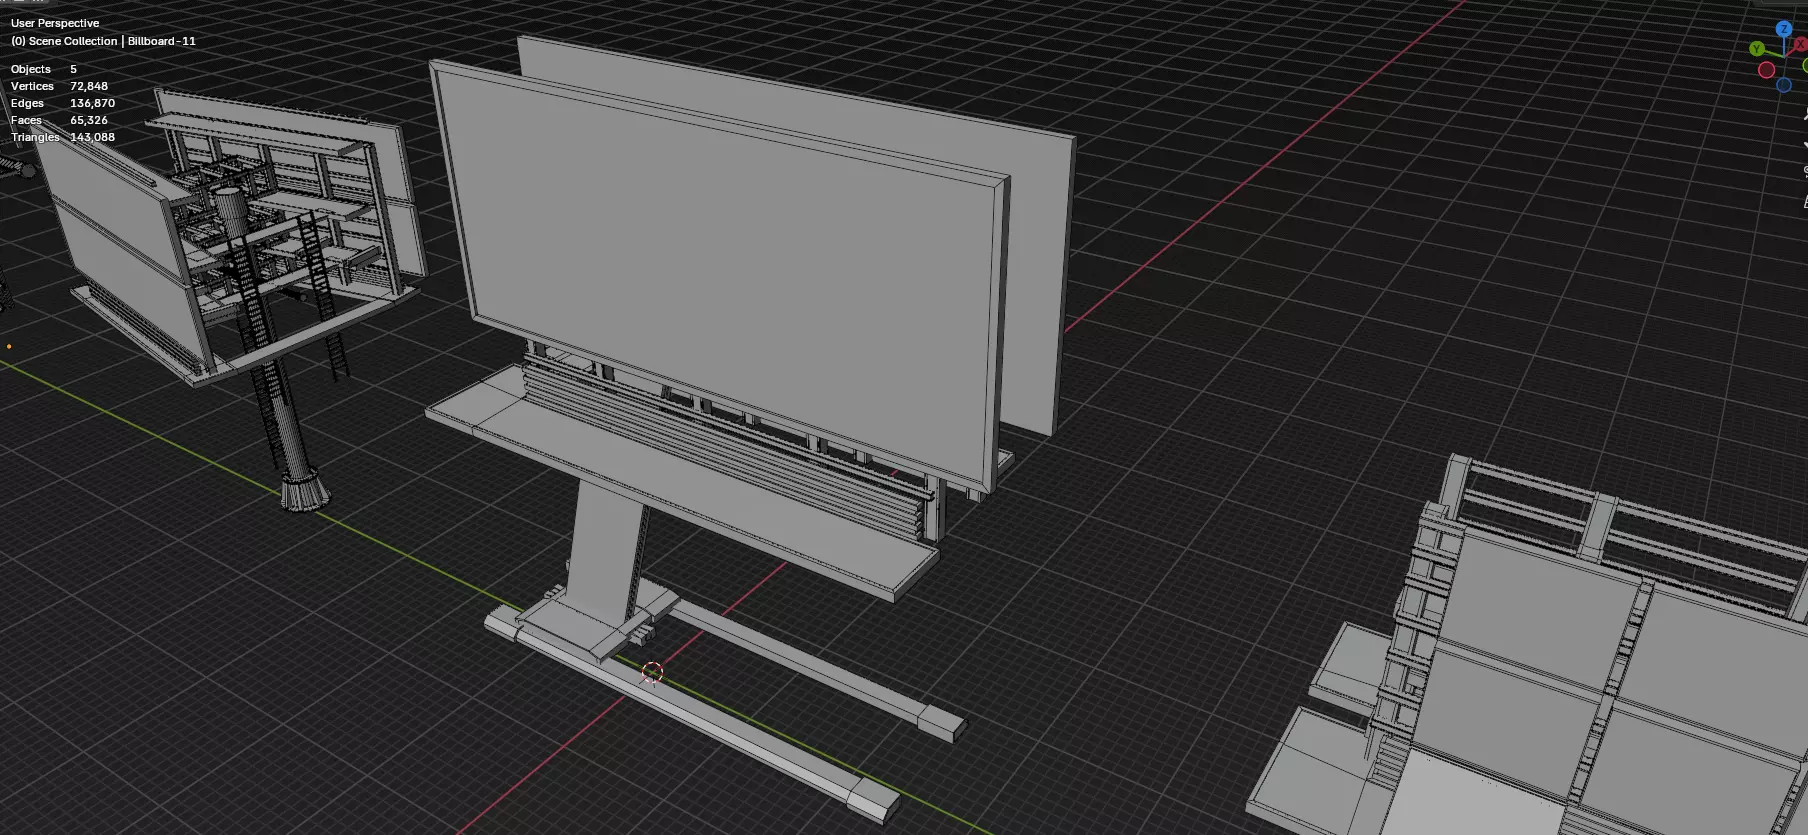
Task: Click the negative Z dark blue circle gizmo
Action: (x=1784, y=86)
